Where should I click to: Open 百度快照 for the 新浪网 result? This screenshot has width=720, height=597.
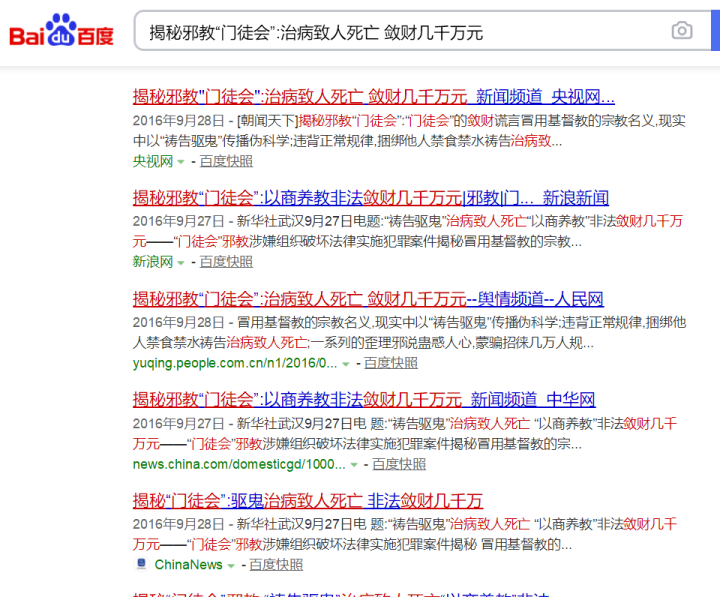pyautogui.click(x=226, y=262)
